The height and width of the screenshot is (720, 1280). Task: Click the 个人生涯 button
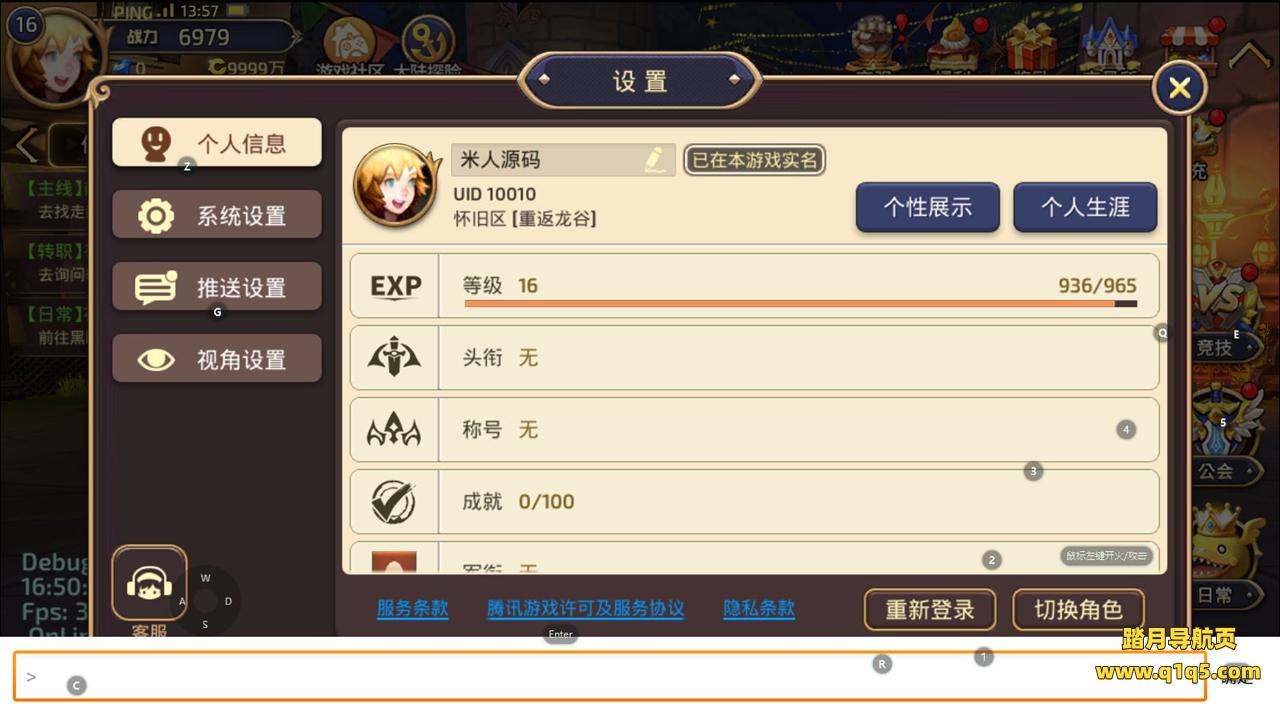[1085, 207]
